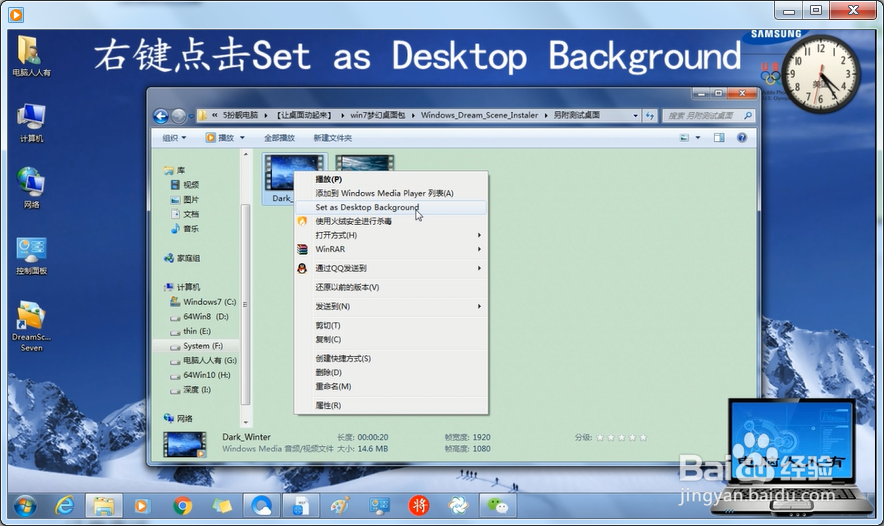Open the orange media player taskbar icon
Screen dimensions: 884x526
click(x=142, y=506)
